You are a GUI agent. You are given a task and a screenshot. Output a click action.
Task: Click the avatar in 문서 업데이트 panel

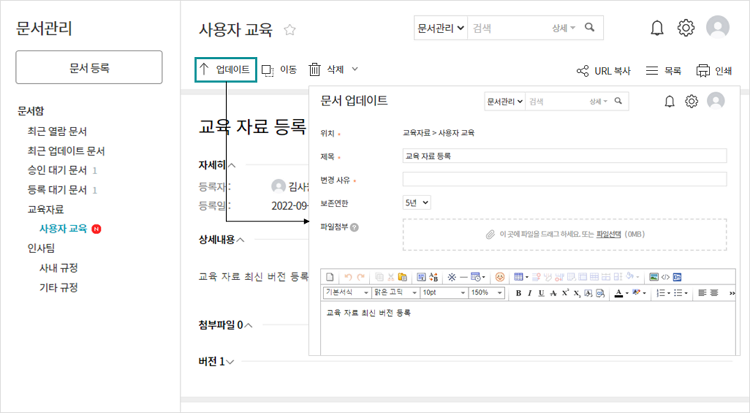click(716, 100)
